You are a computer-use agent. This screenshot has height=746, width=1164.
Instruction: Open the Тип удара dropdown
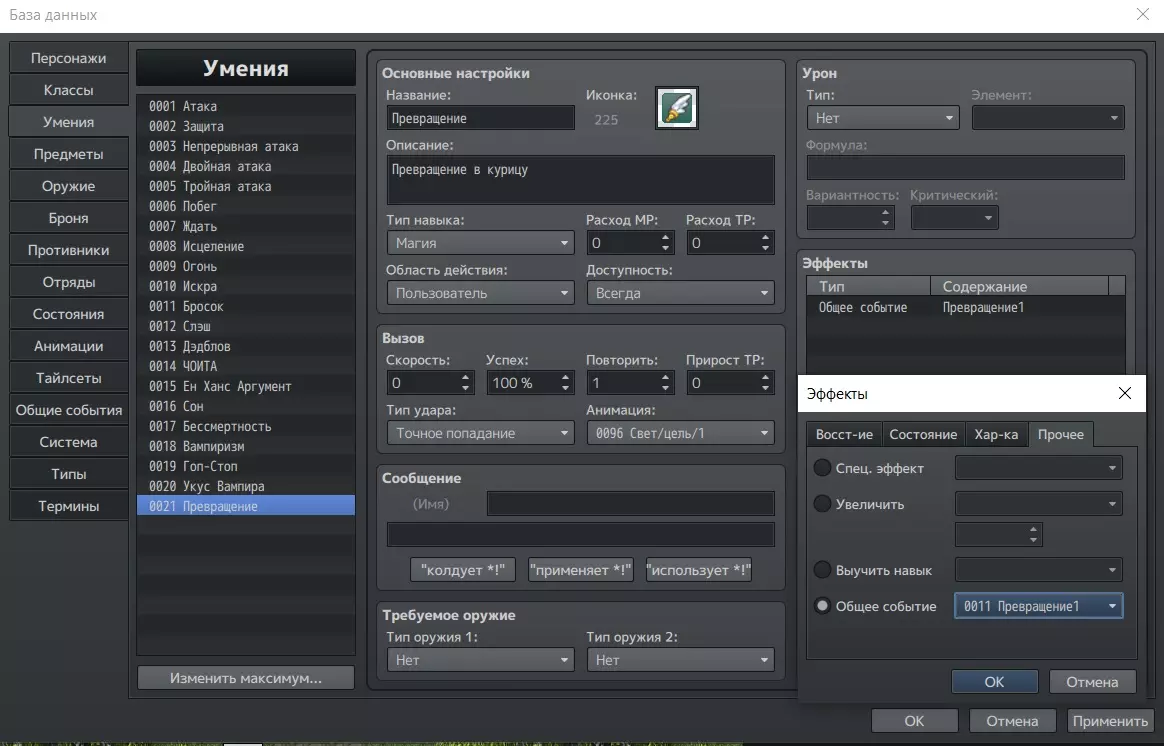(480, 433)
